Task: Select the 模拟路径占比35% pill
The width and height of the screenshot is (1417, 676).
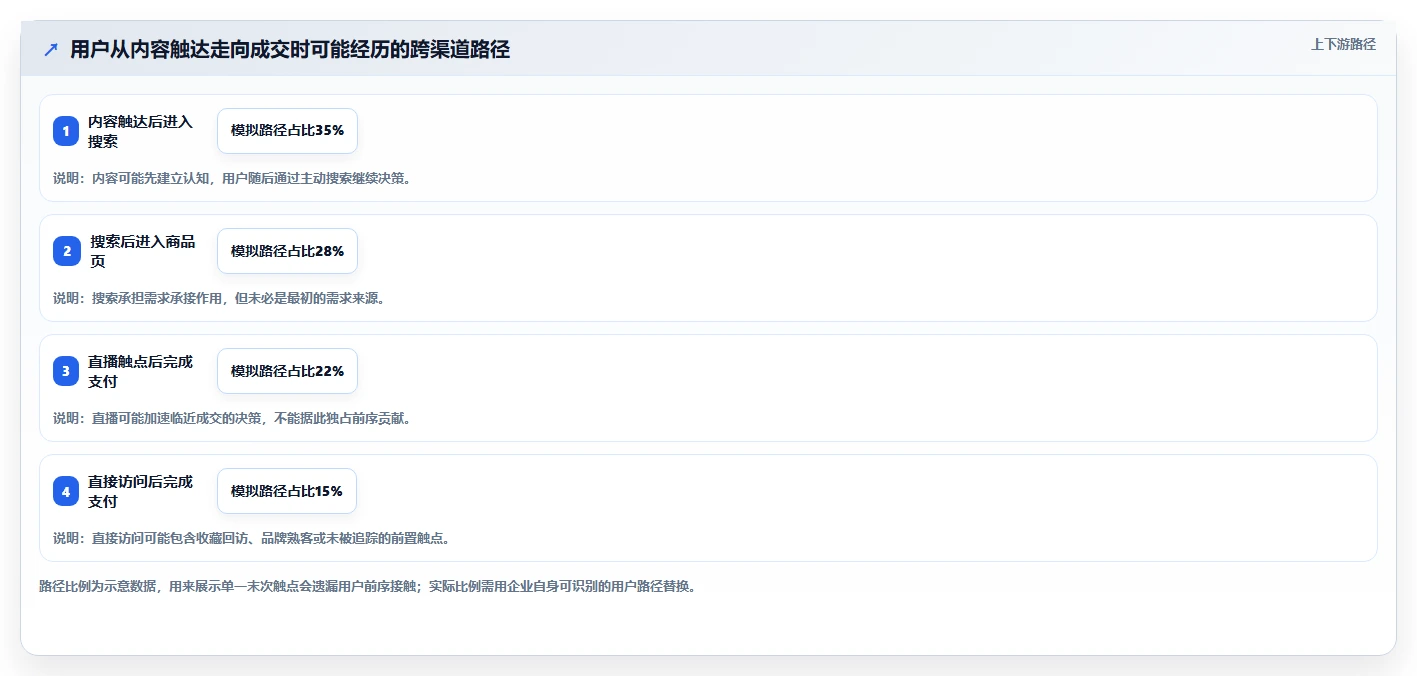Action: pos(287,131)
